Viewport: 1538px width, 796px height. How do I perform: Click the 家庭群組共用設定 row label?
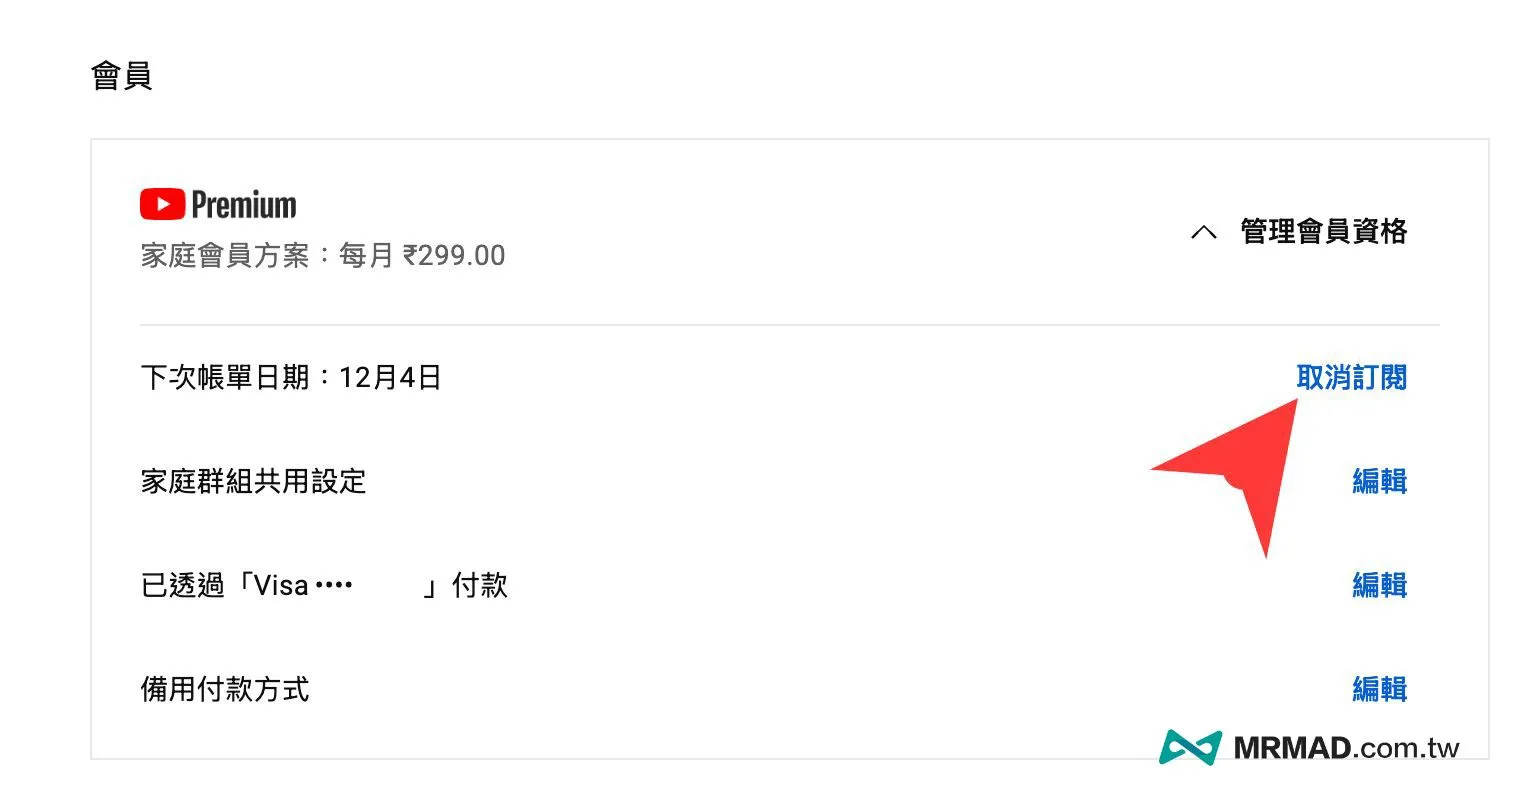[x=254, y=482]
